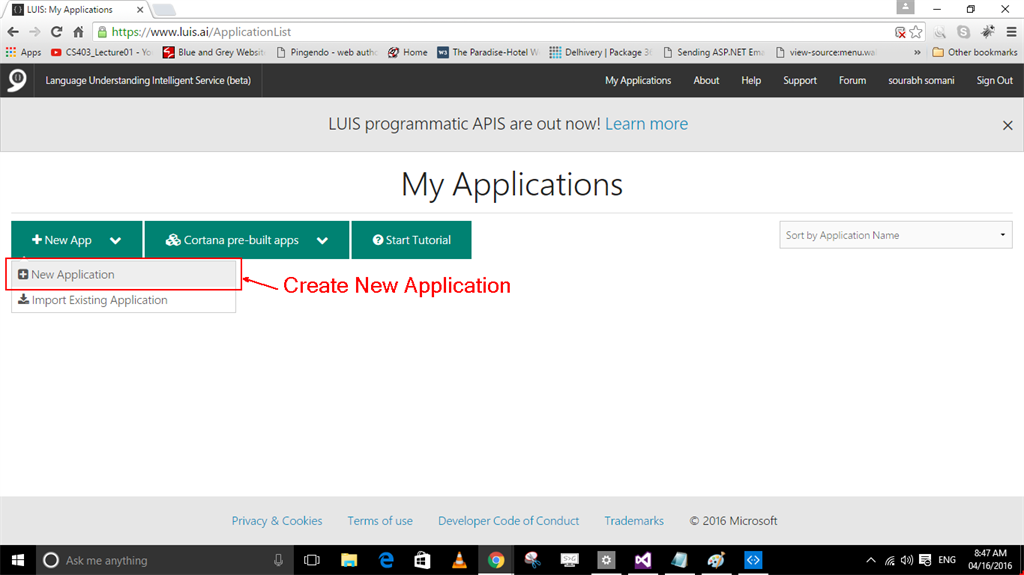Click the LUIS logo icon in header
This screenshot has width=1024, height=575.
coord(17,80)
